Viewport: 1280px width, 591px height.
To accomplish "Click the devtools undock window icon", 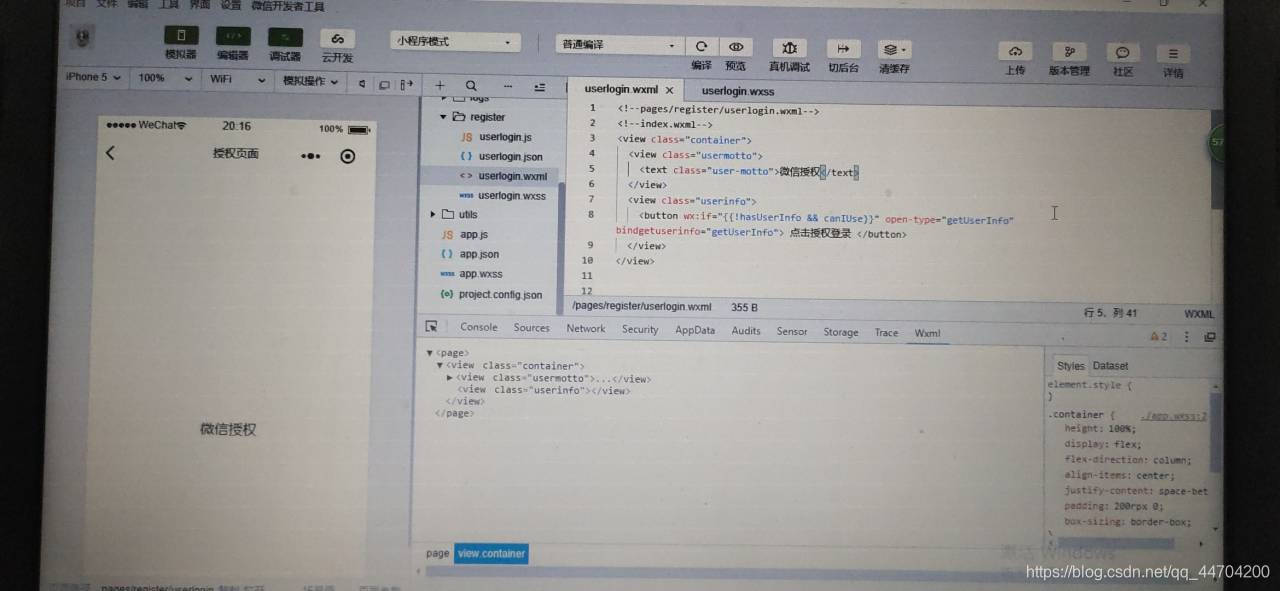I will [1210, 338].
